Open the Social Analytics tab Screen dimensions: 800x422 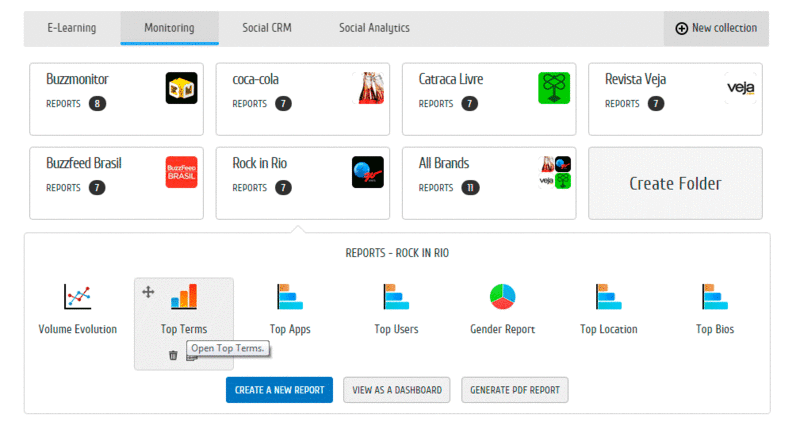coord(374,28)
